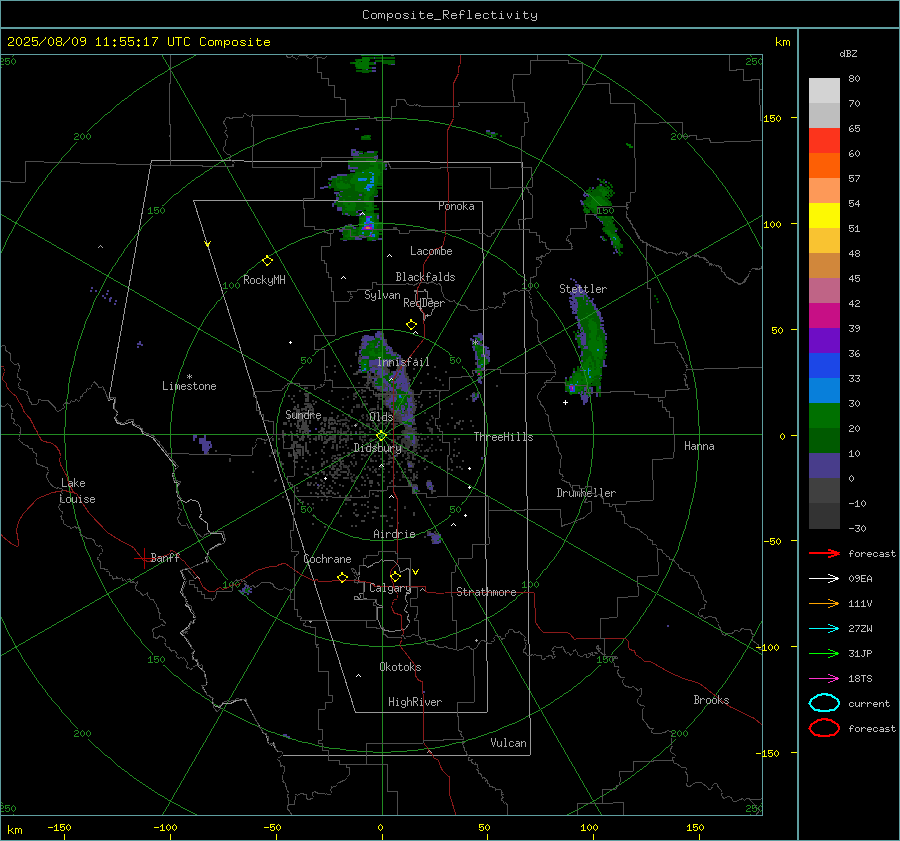This screenshot has width=900, height=841.
Task: Click the yellow diamond marker near RockyMH
Action: pyautogui.click(x=267, y=261)
